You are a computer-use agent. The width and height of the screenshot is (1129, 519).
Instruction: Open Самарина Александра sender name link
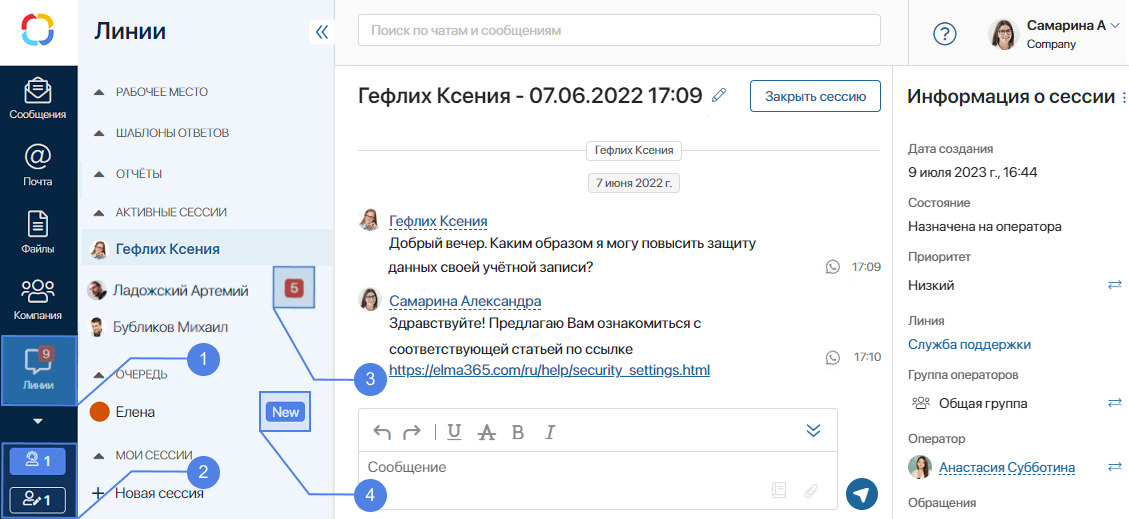tap(465, 301)
